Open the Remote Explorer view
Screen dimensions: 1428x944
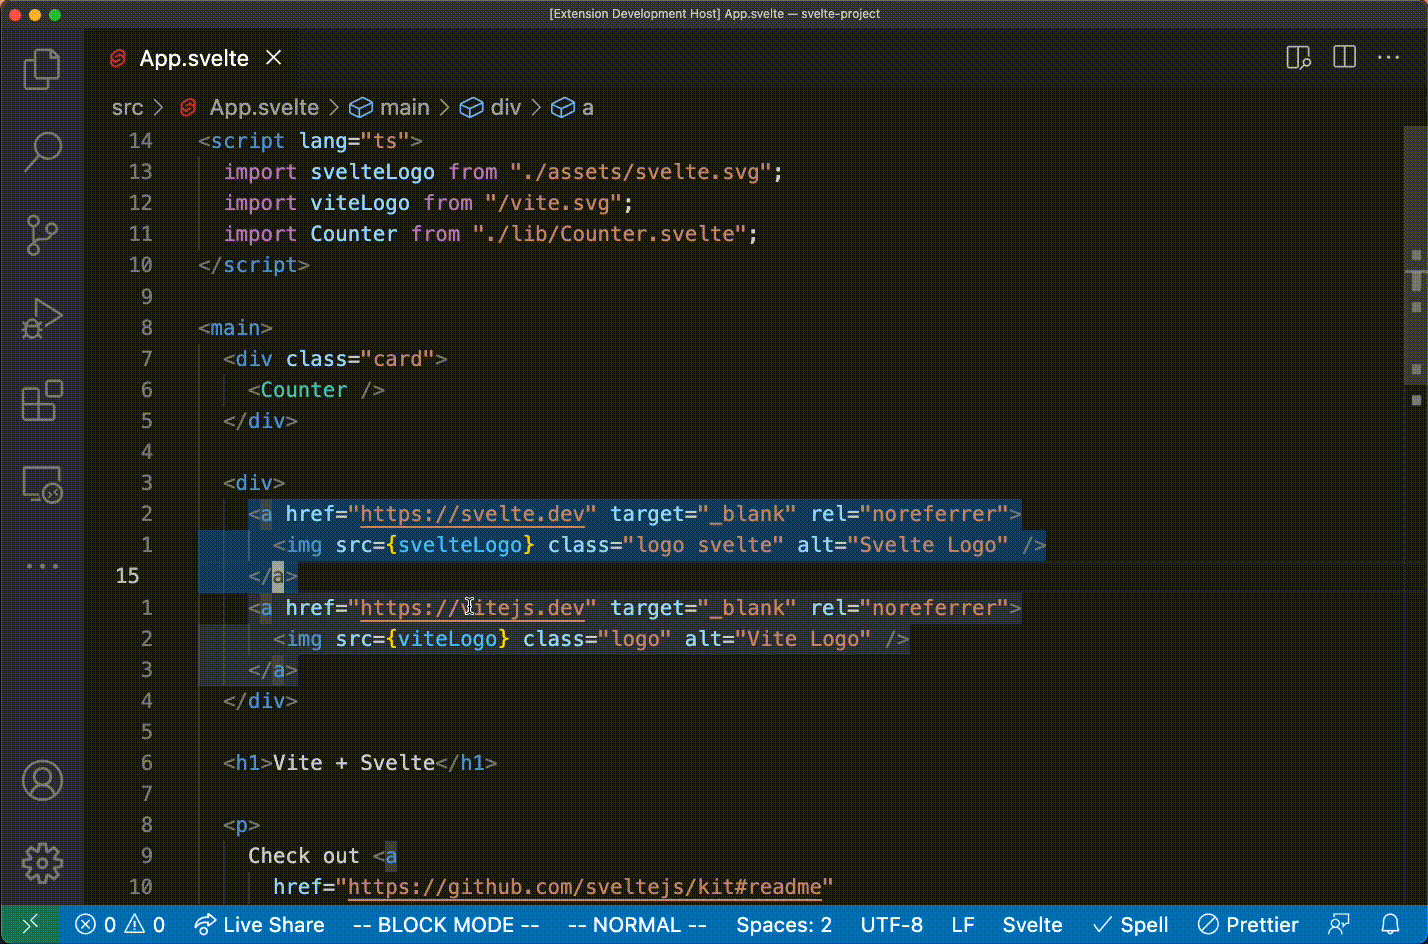tap(42, 485)
